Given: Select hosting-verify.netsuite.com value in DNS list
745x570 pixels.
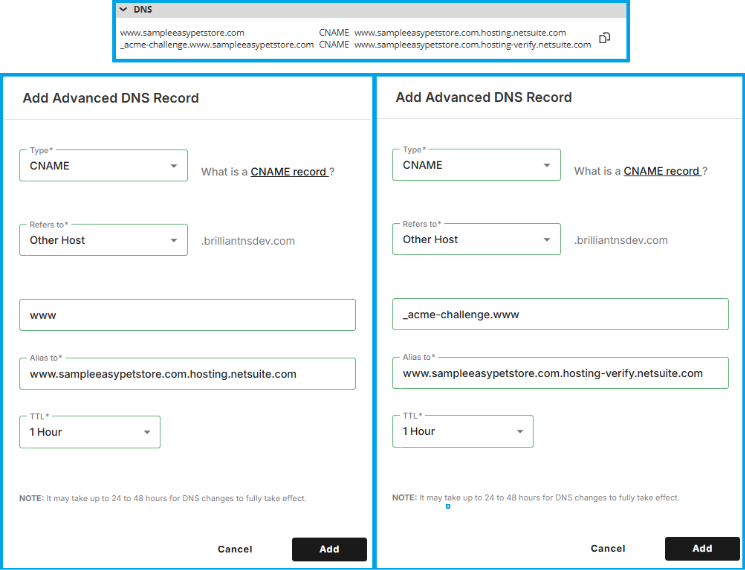Looking at the screenshot, I should tap(473, 45).
